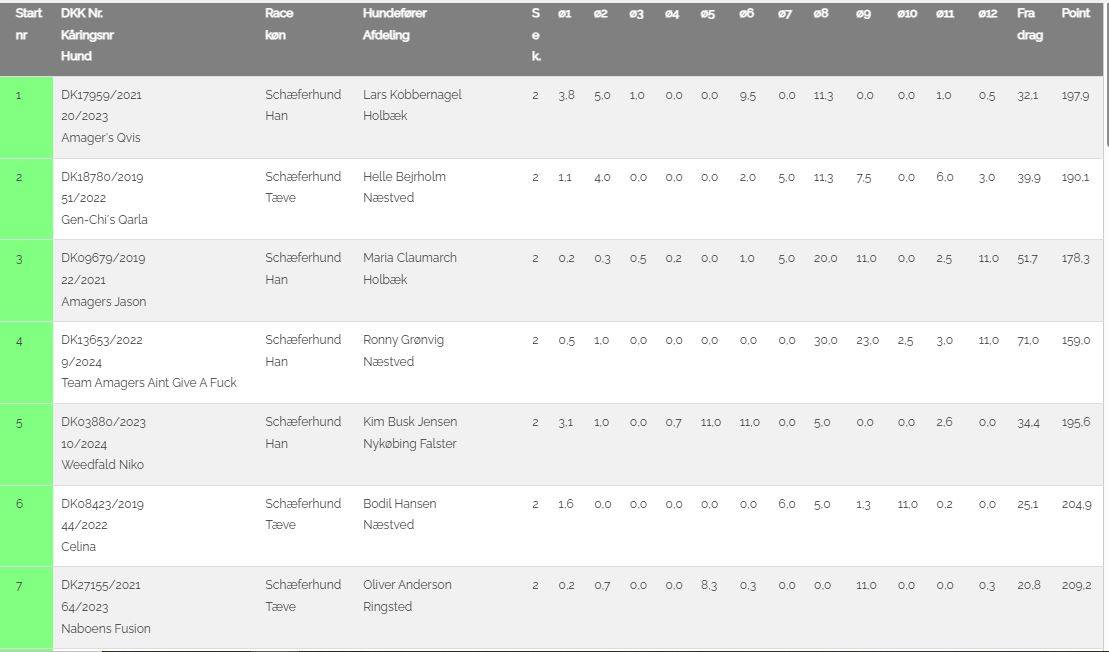1109x652 pixels.
Task: Click the ø8 column header
Action: (821, 14)
